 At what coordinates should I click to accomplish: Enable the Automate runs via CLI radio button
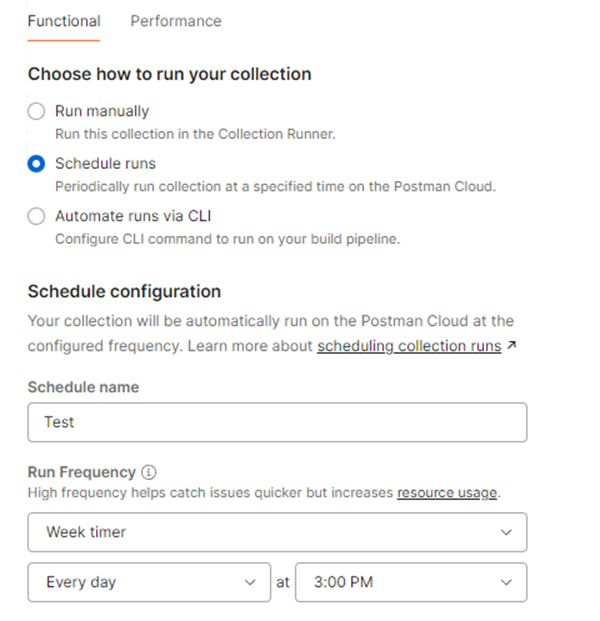click(36, 215)
